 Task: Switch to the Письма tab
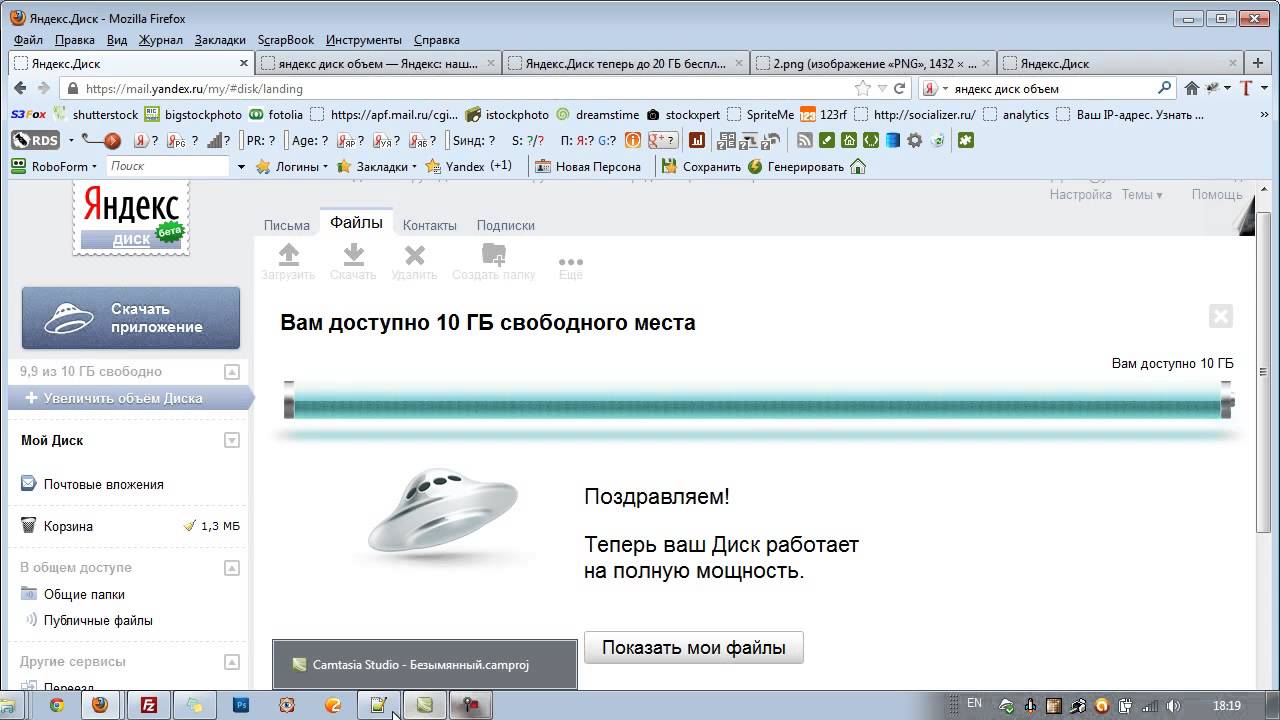tap(287, 225)
